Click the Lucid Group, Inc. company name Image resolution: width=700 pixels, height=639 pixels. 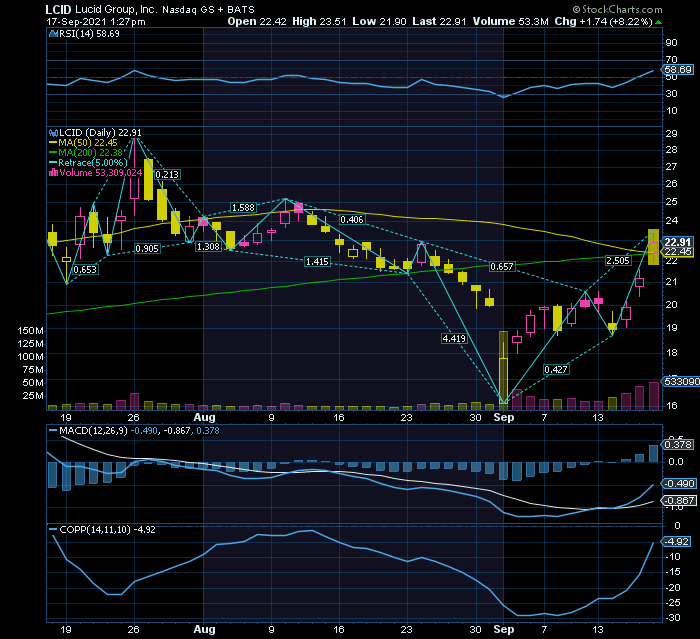point(116,9)
